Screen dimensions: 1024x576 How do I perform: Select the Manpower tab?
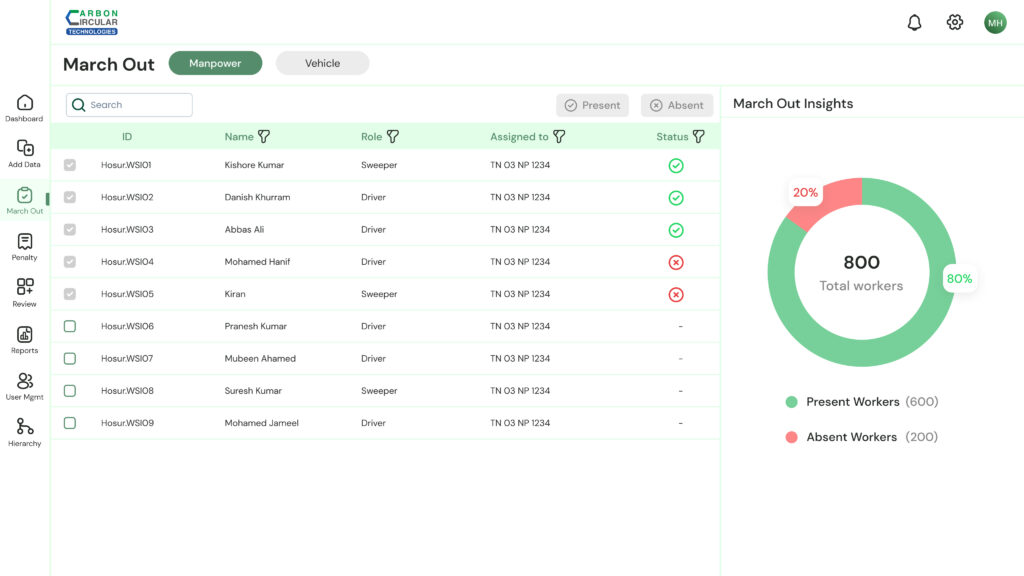coord(215,63)
